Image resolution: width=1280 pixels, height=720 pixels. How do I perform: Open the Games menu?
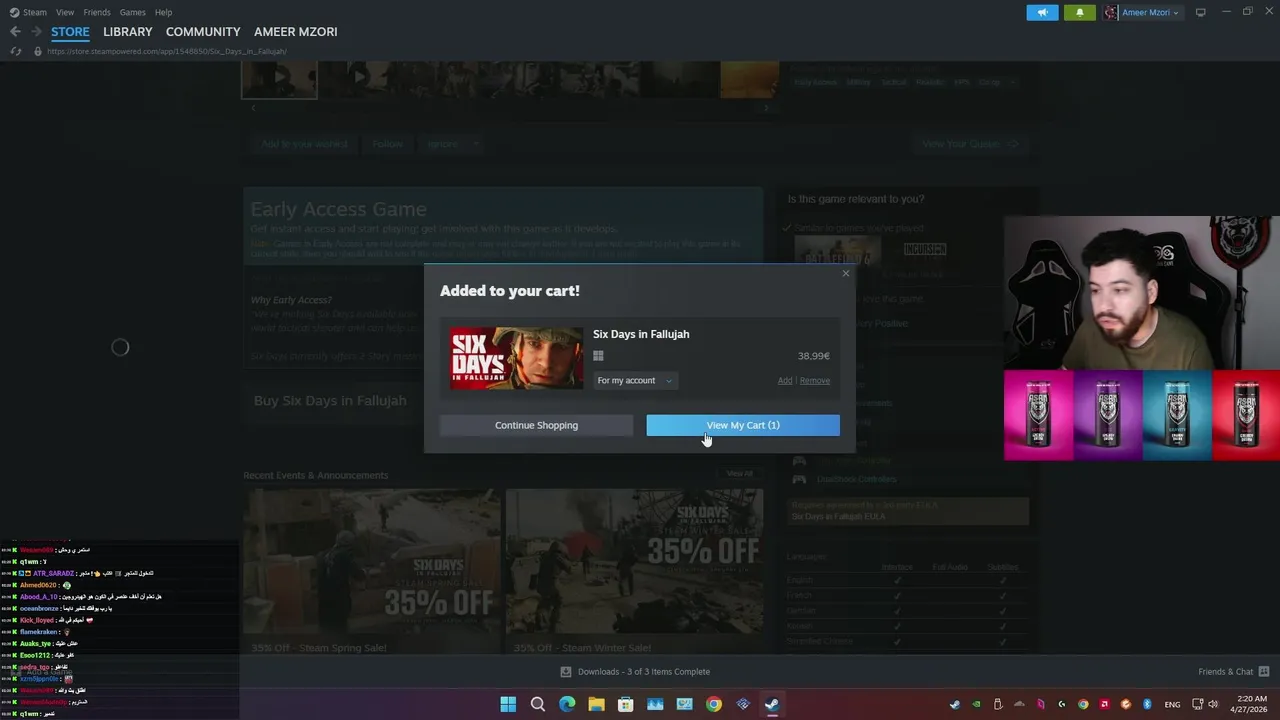[x=133, y=12]
